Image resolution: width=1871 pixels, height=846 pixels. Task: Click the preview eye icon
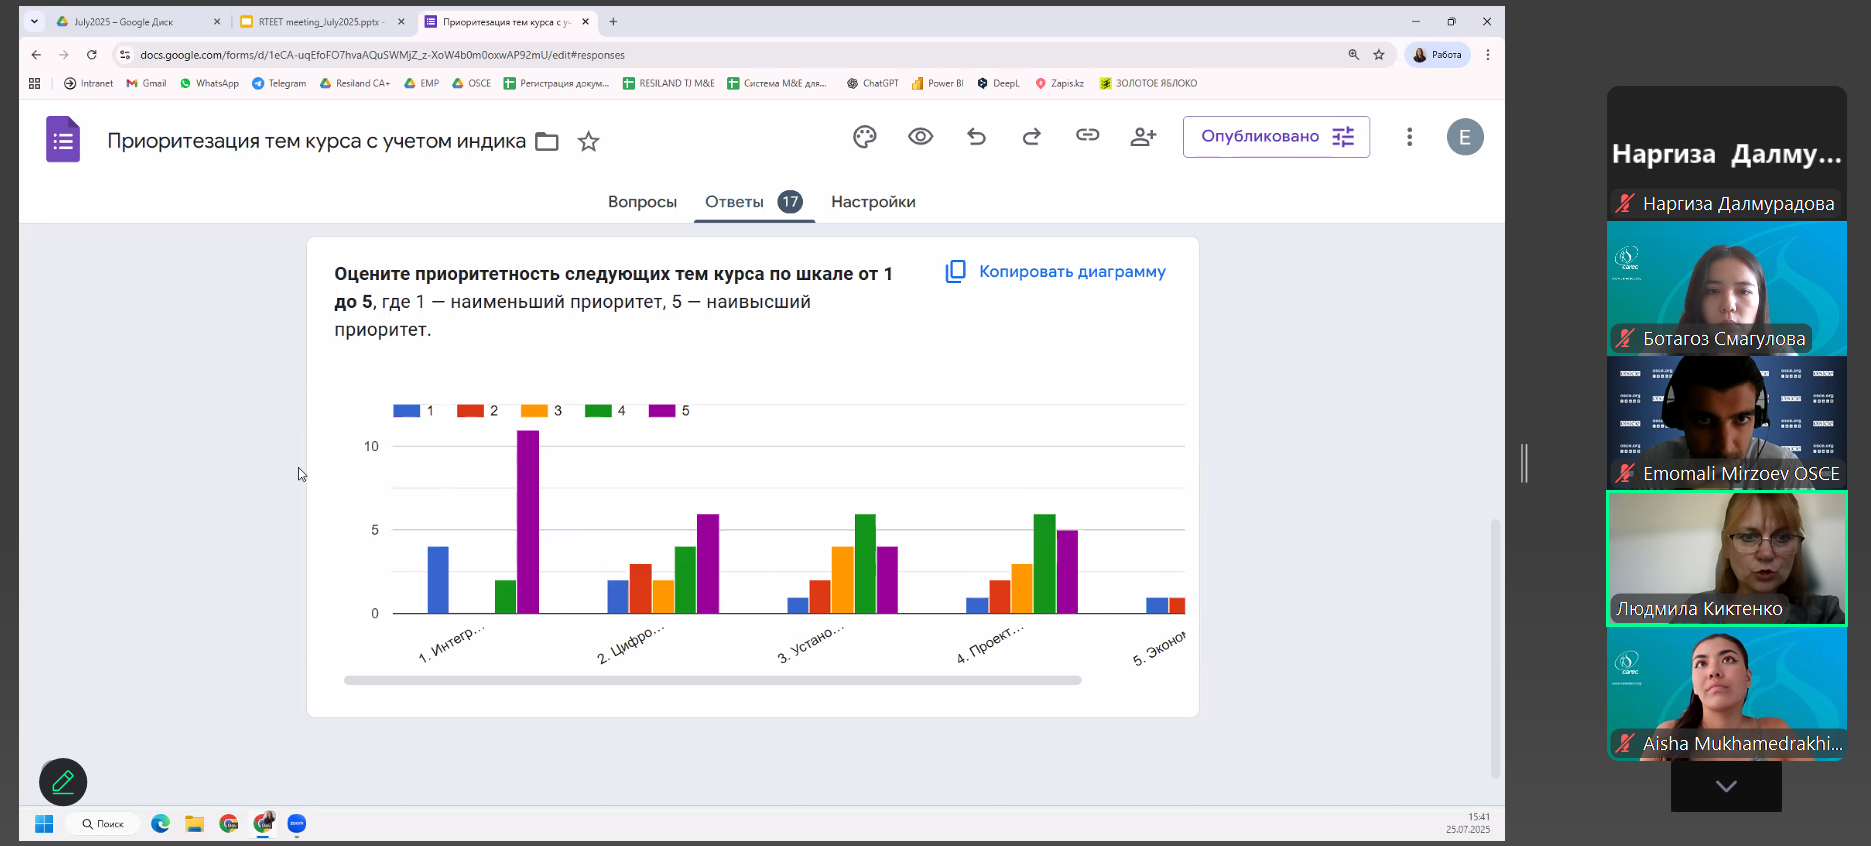pyautogui.click(x=920, y=137)
